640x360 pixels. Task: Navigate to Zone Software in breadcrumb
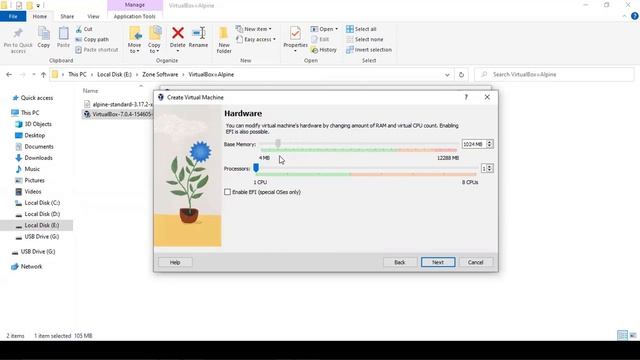160,75
